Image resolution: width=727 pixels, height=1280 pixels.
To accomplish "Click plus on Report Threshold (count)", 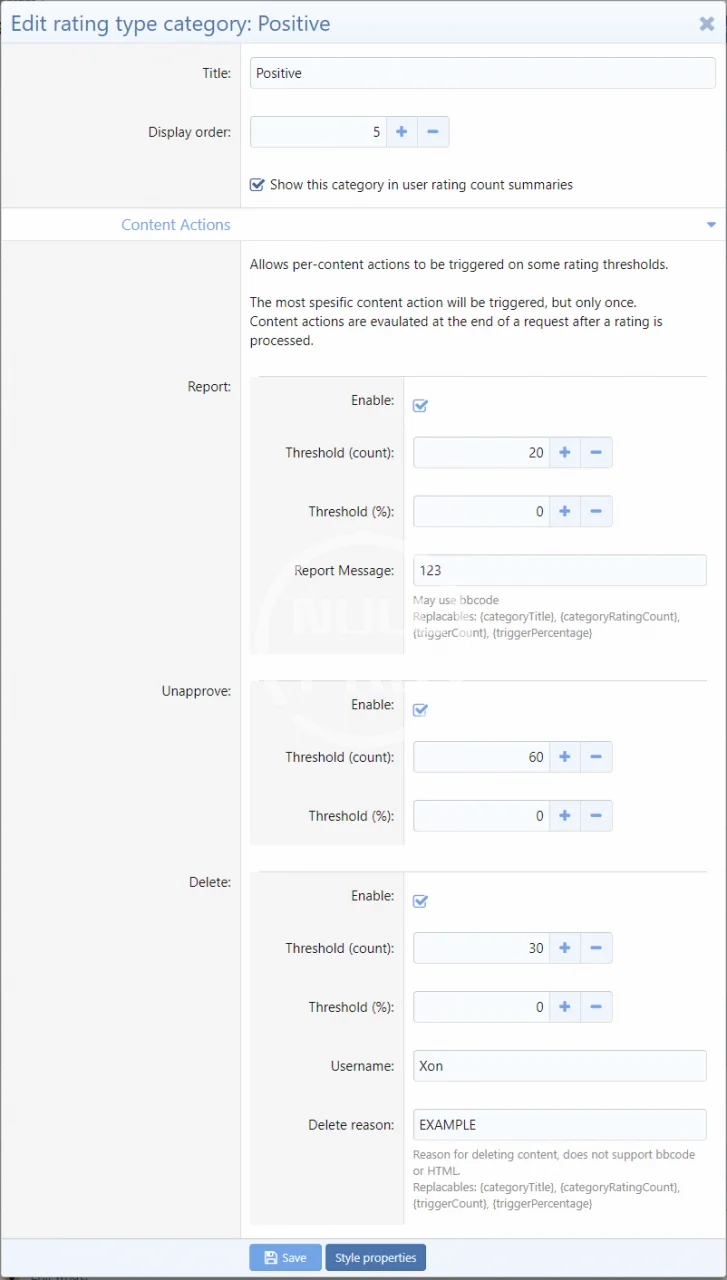I will point(565,453).
